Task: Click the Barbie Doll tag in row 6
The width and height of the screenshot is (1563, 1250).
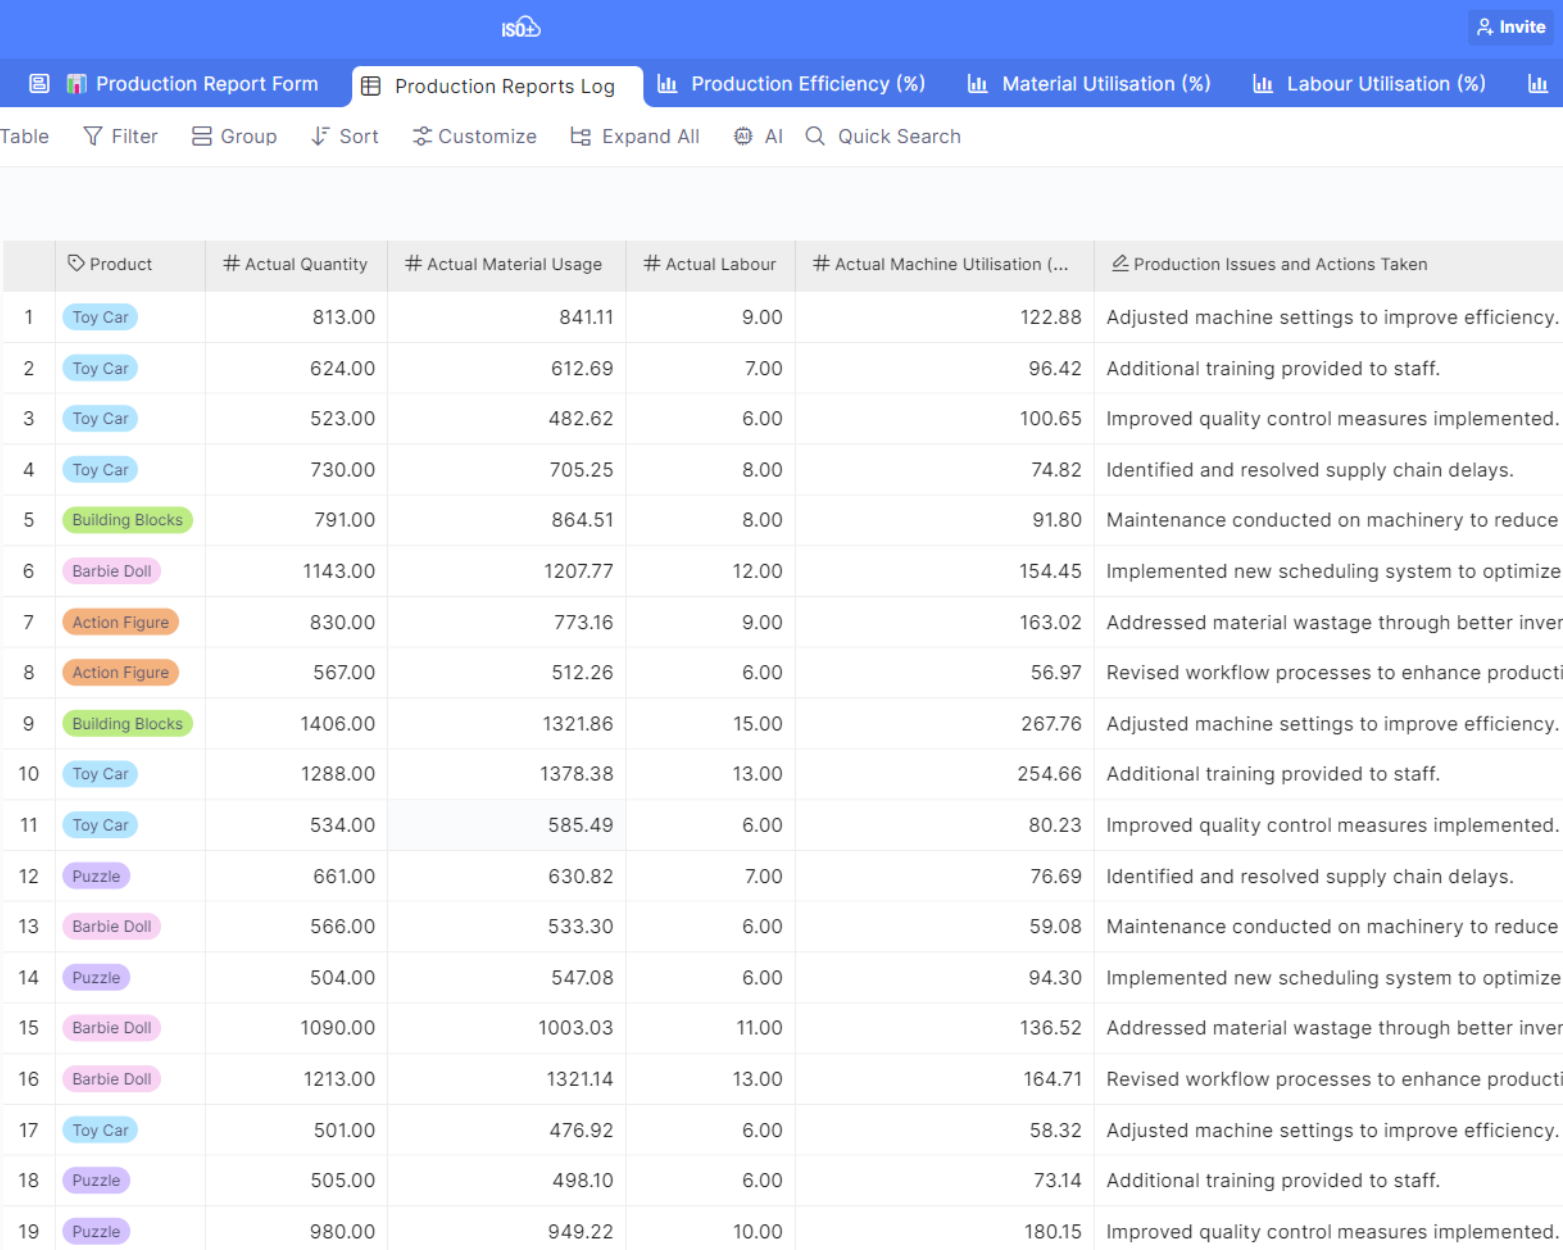Action: click(x=111, y=571)
